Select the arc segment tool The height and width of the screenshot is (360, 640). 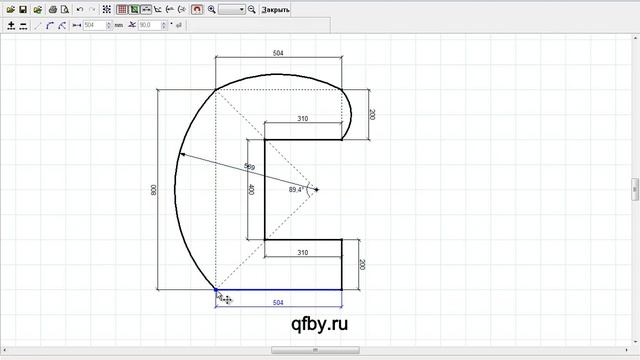coord(50,25)
